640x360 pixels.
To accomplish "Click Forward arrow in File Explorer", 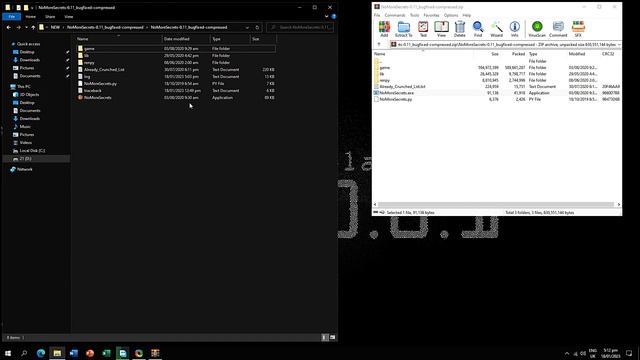I will coord(18,27).
